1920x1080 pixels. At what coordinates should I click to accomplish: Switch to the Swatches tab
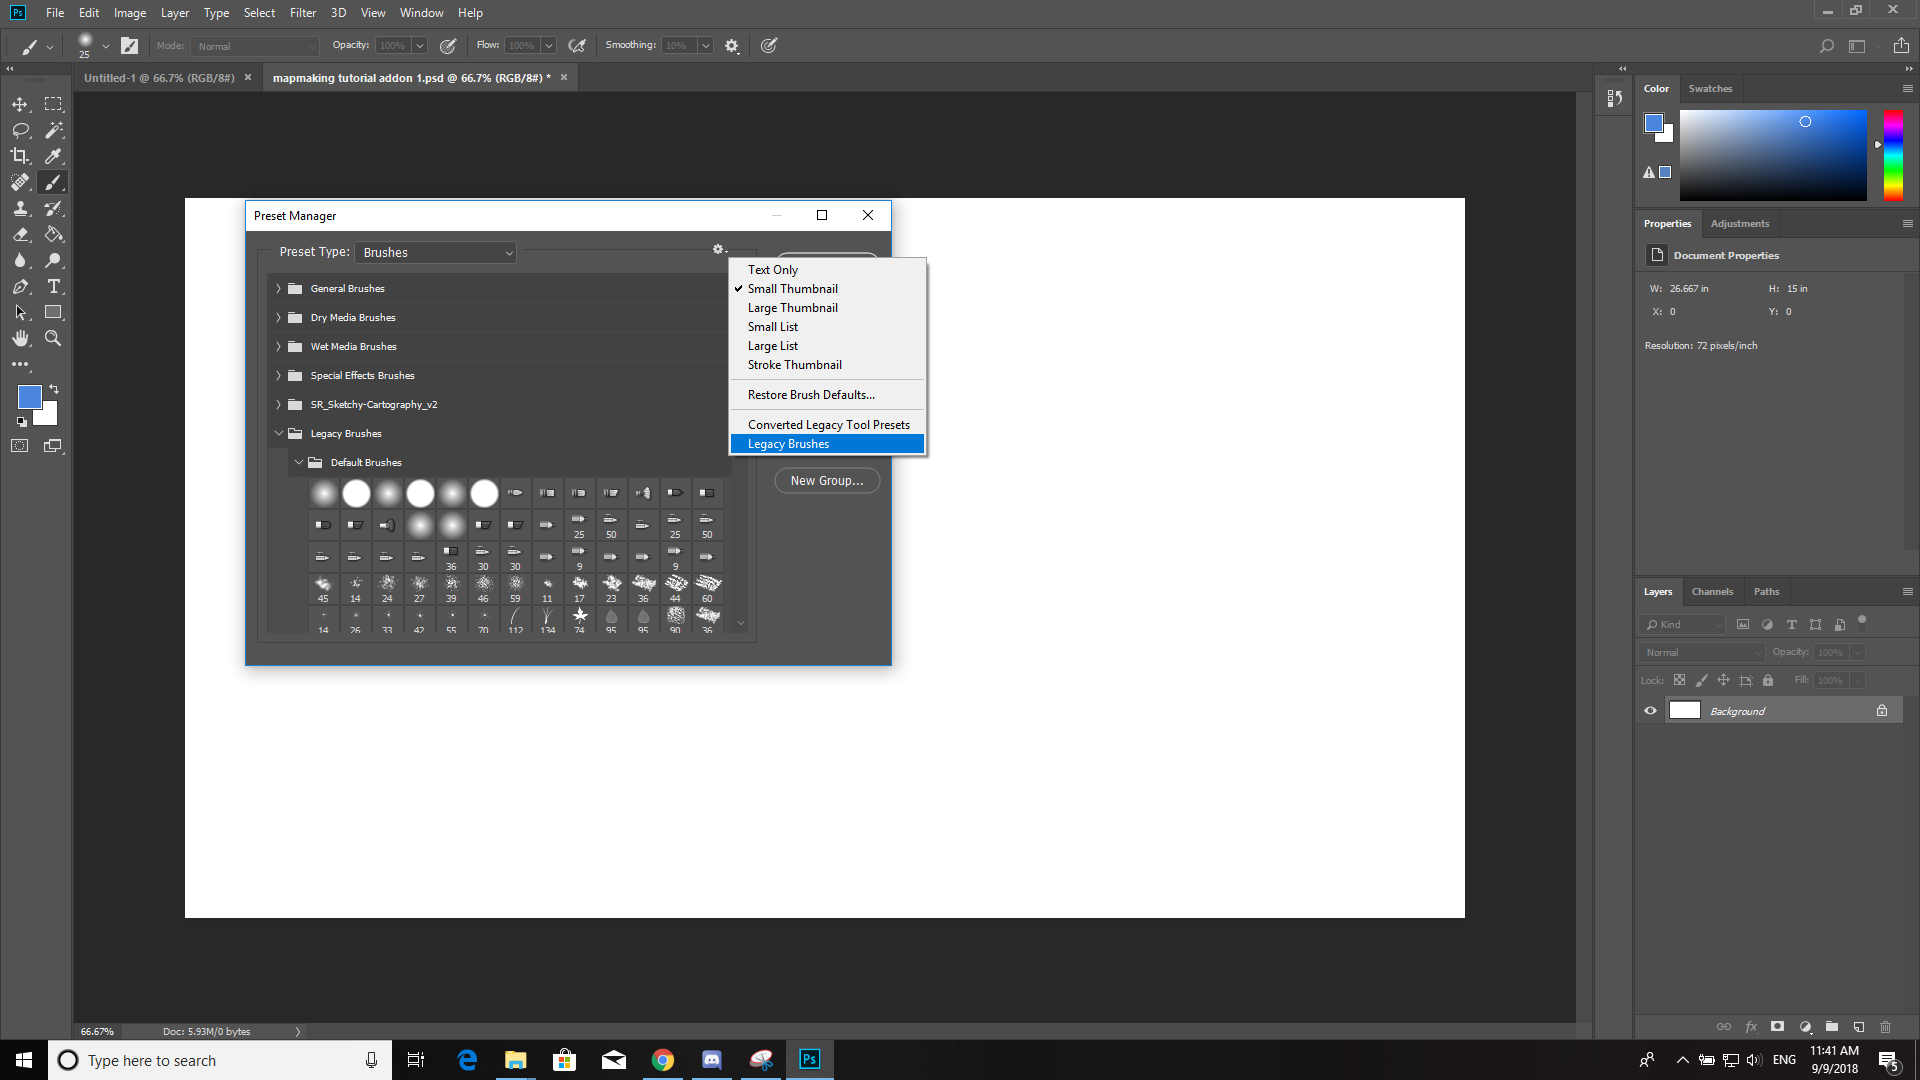point(1710,89)
